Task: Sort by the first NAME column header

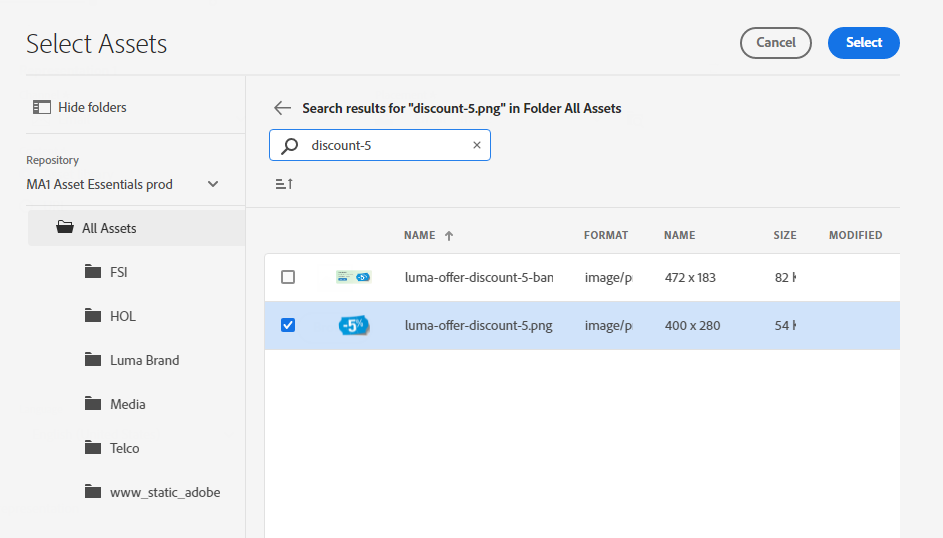Action: pos(419,235)
